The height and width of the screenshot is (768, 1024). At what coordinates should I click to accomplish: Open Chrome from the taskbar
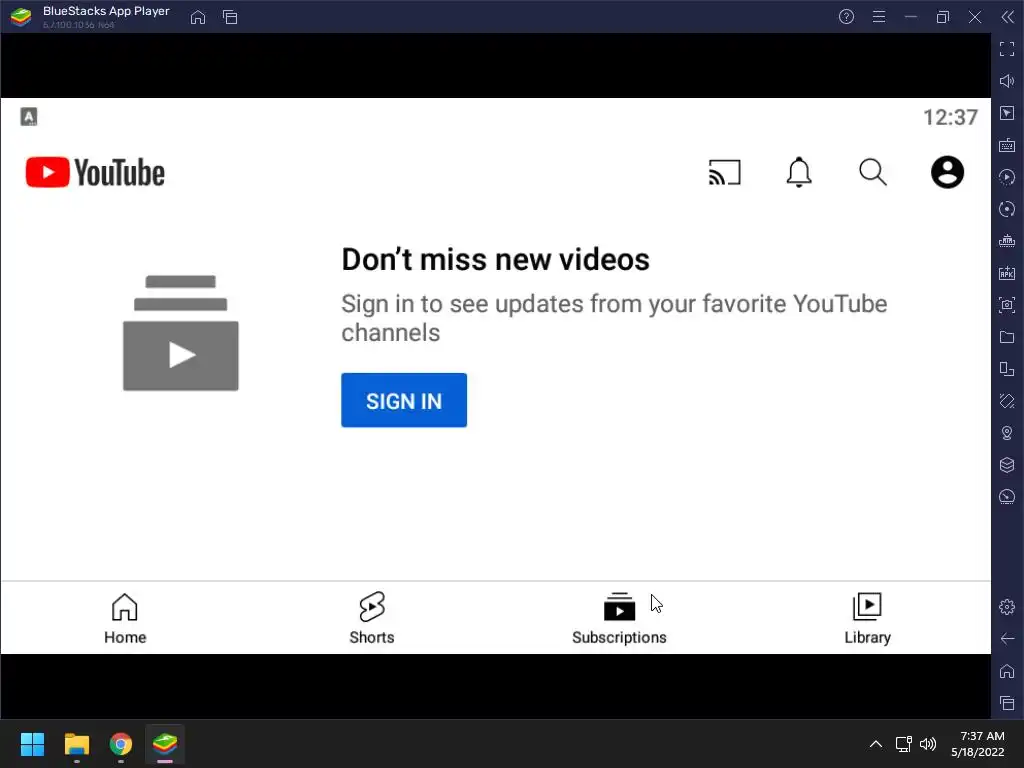click(x=121, y=744)
